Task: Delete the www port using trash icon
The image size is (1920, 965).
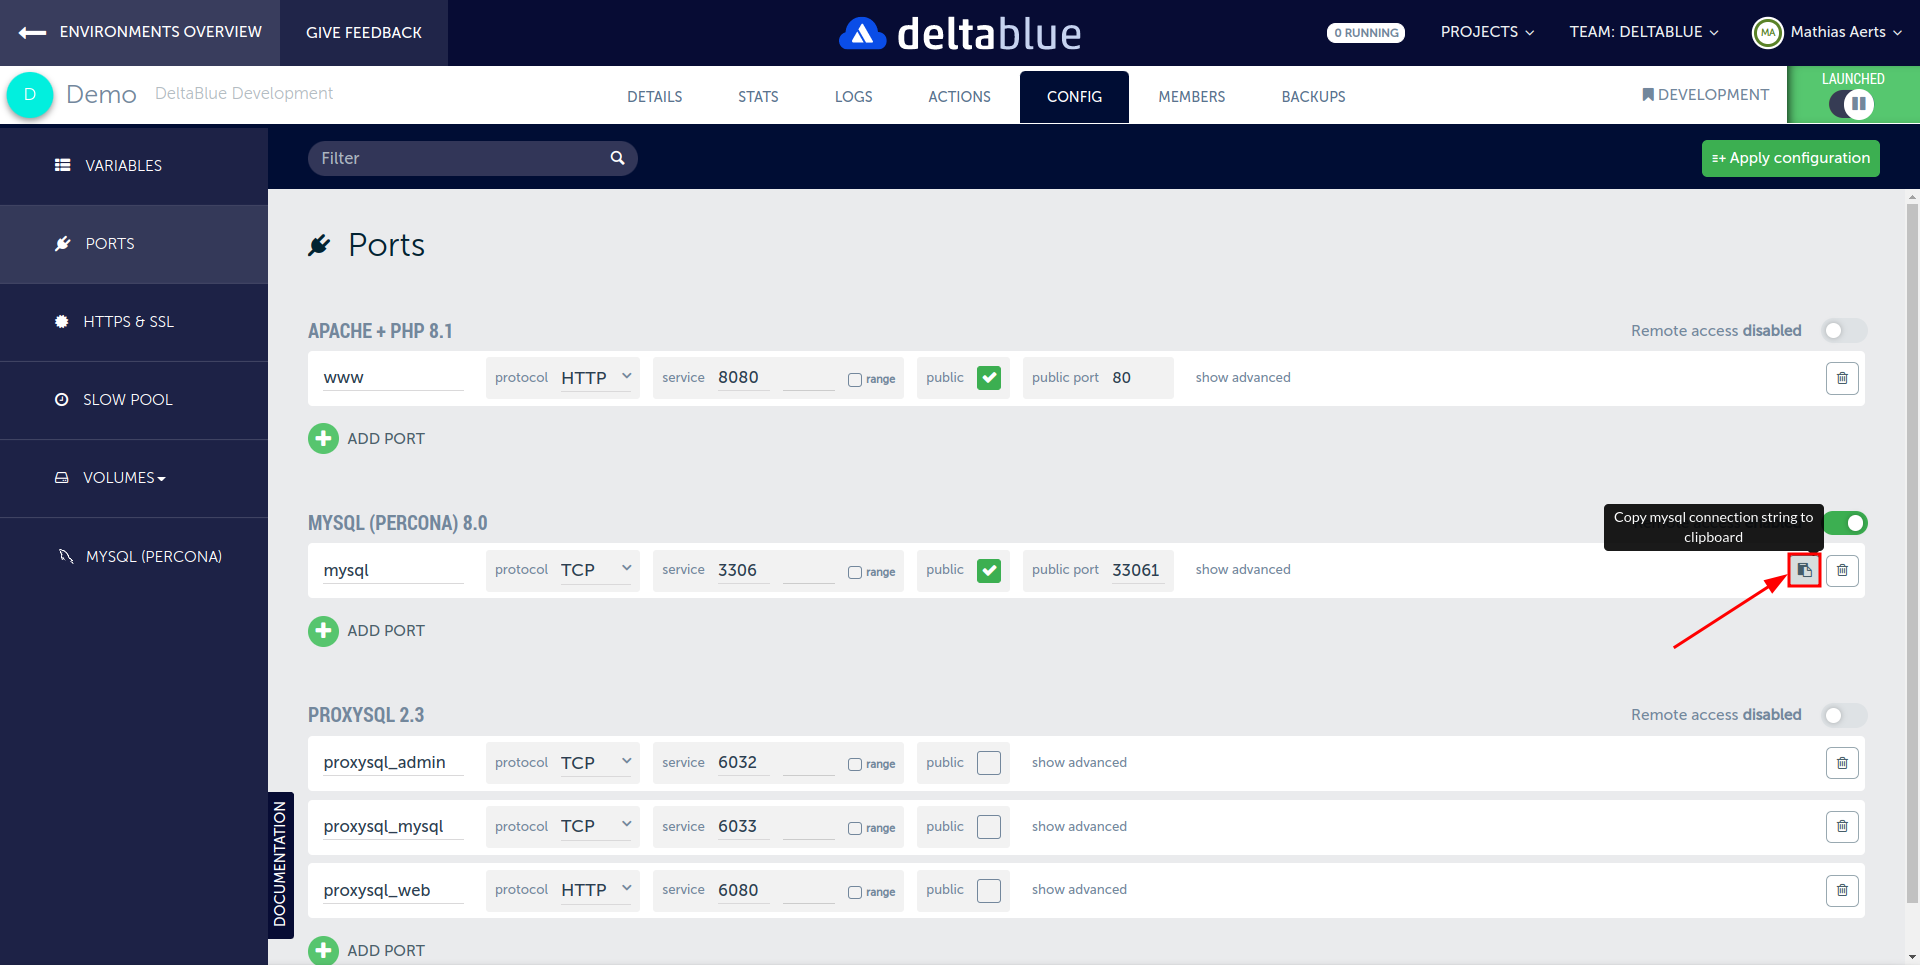Action: [1842, 378]
